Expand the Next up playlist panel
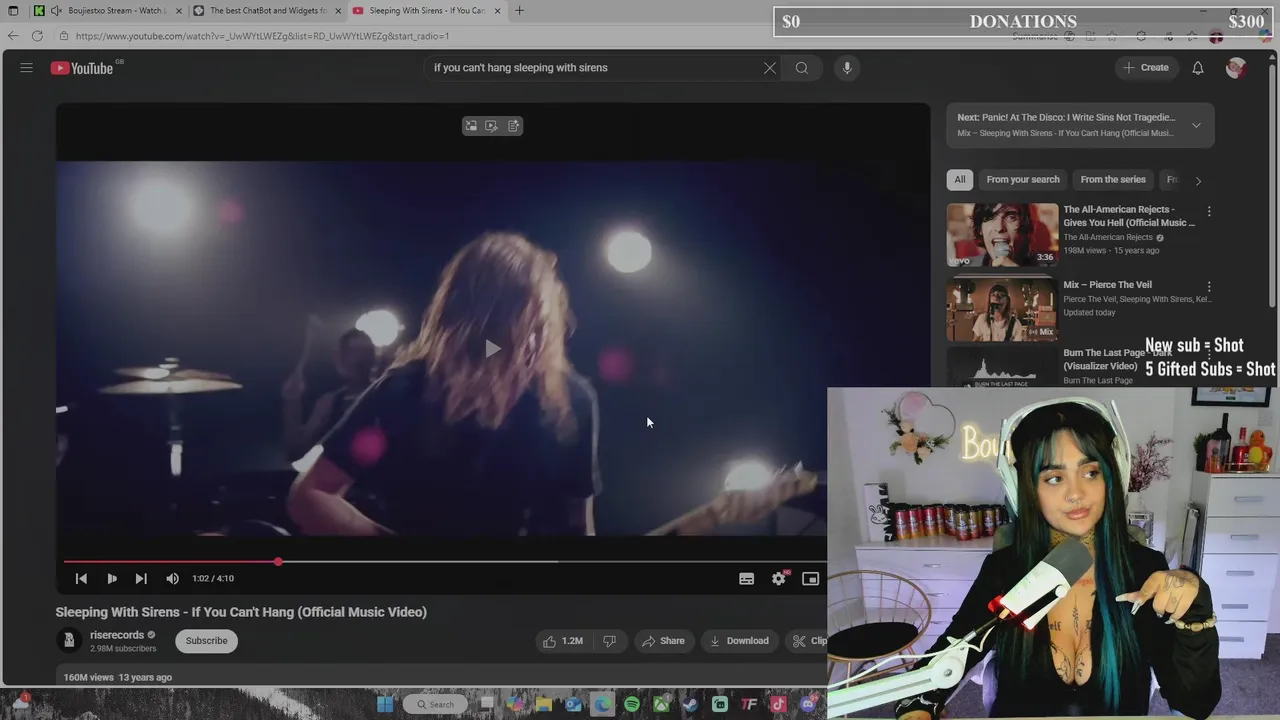The image size is (1280, 720). coord(1196,125)
